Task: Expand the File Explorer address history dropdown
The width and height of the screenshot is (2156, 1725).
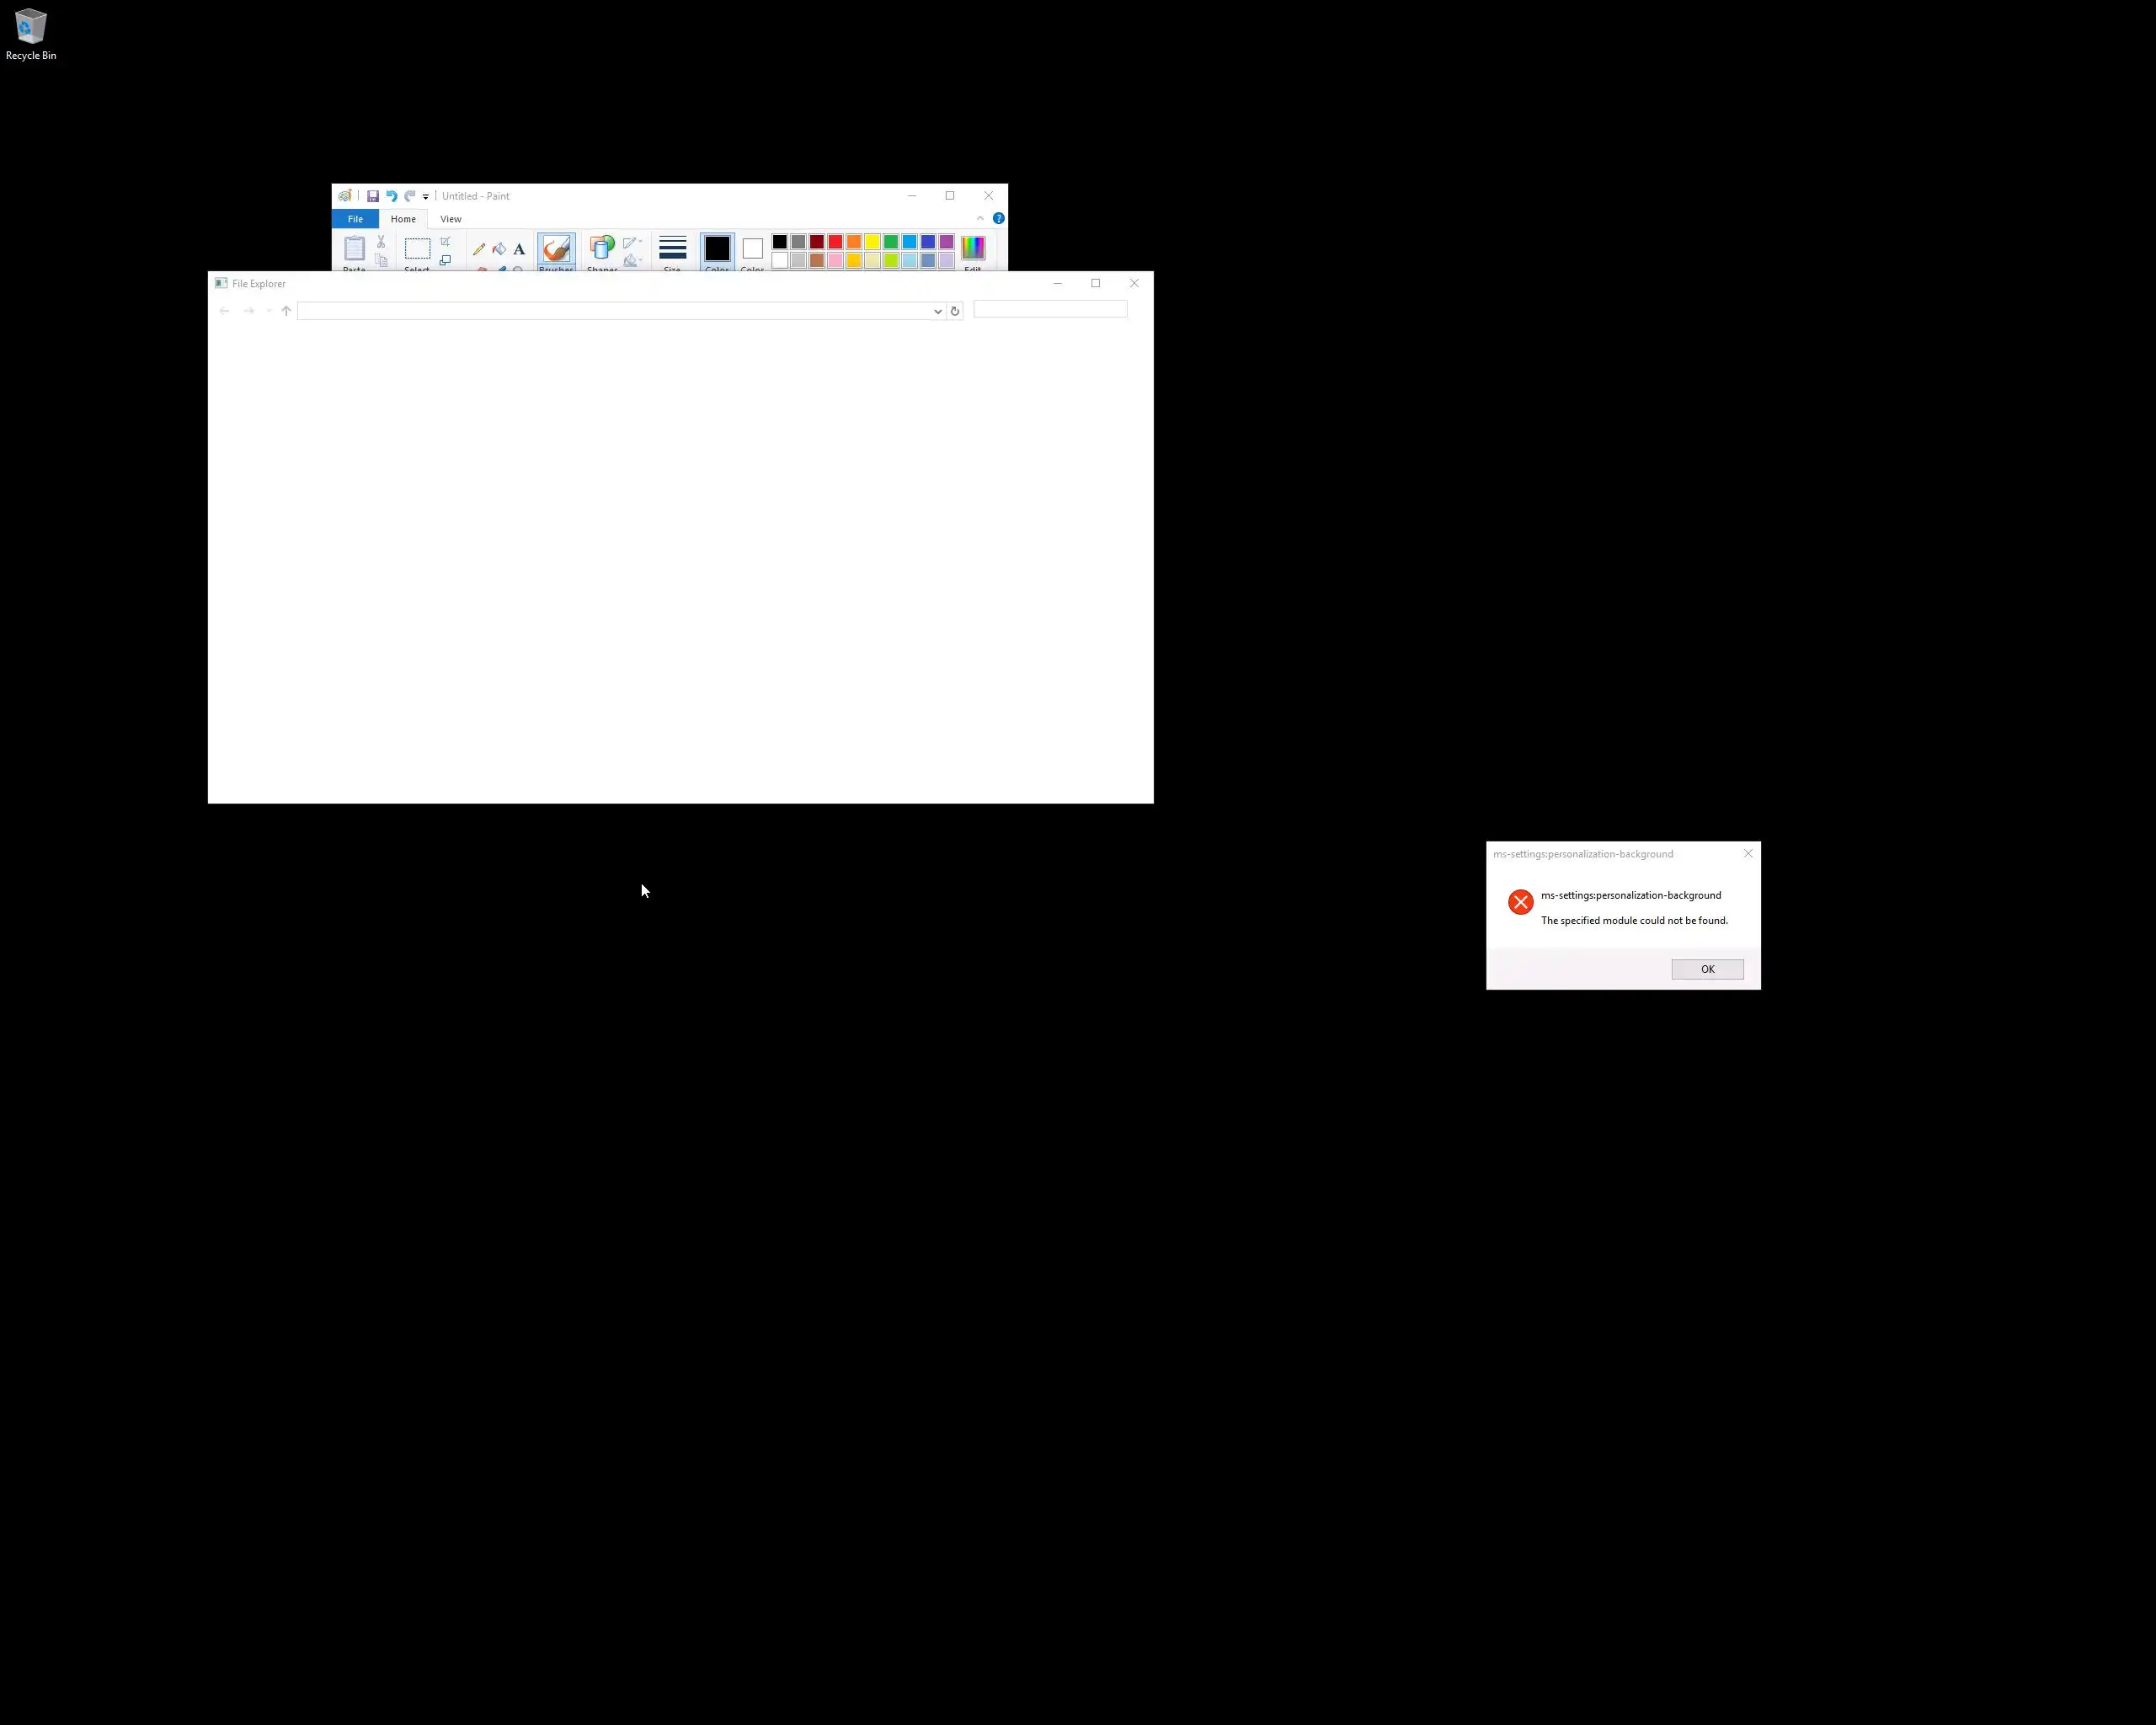Action: [937, 311]
